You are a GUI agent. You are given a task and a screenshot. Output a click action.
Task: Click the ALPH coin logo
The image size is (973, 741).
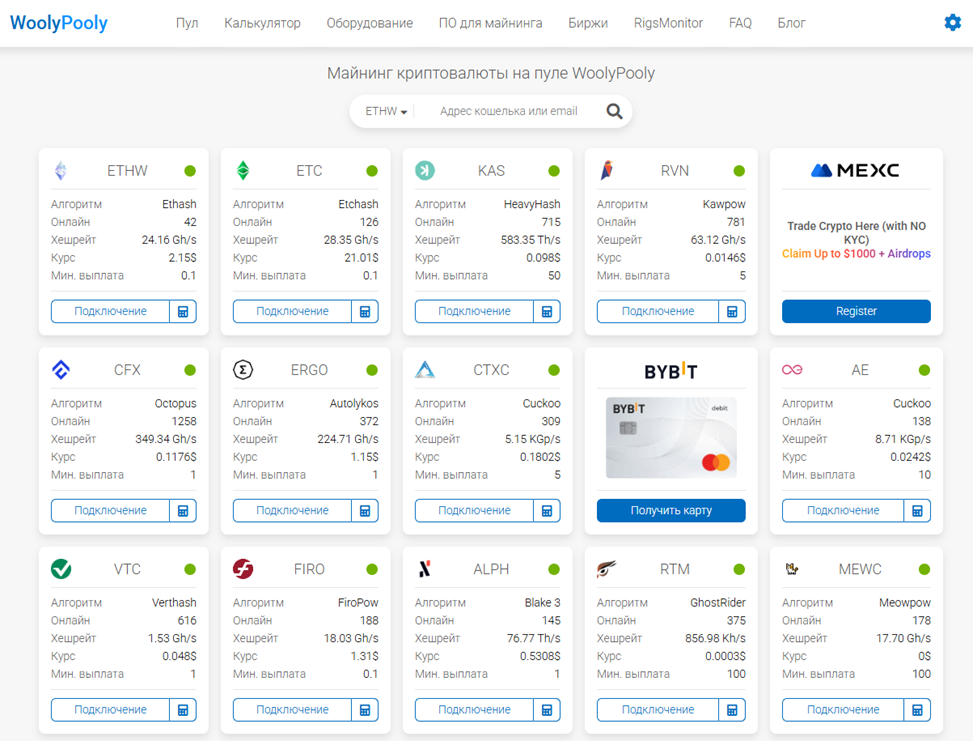pos(425,569)
